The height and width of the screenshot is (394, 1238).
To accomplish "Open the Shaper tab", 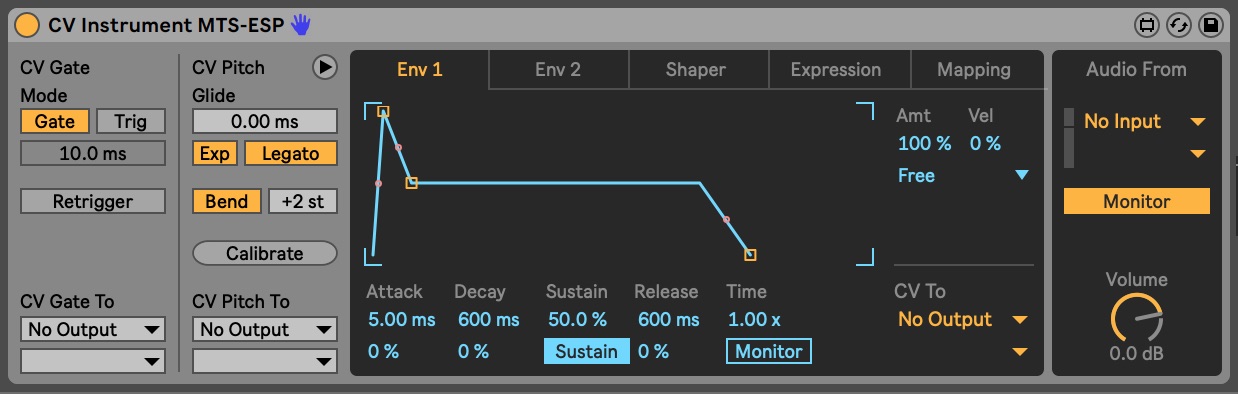I will [696, 70].
